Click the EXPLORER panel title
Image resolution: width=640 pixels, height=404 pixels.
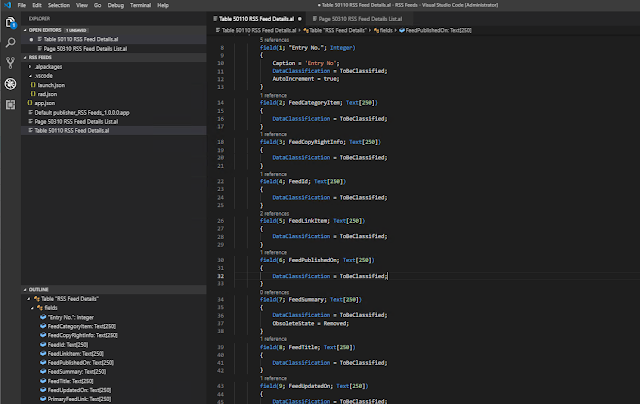pos(39,19)
